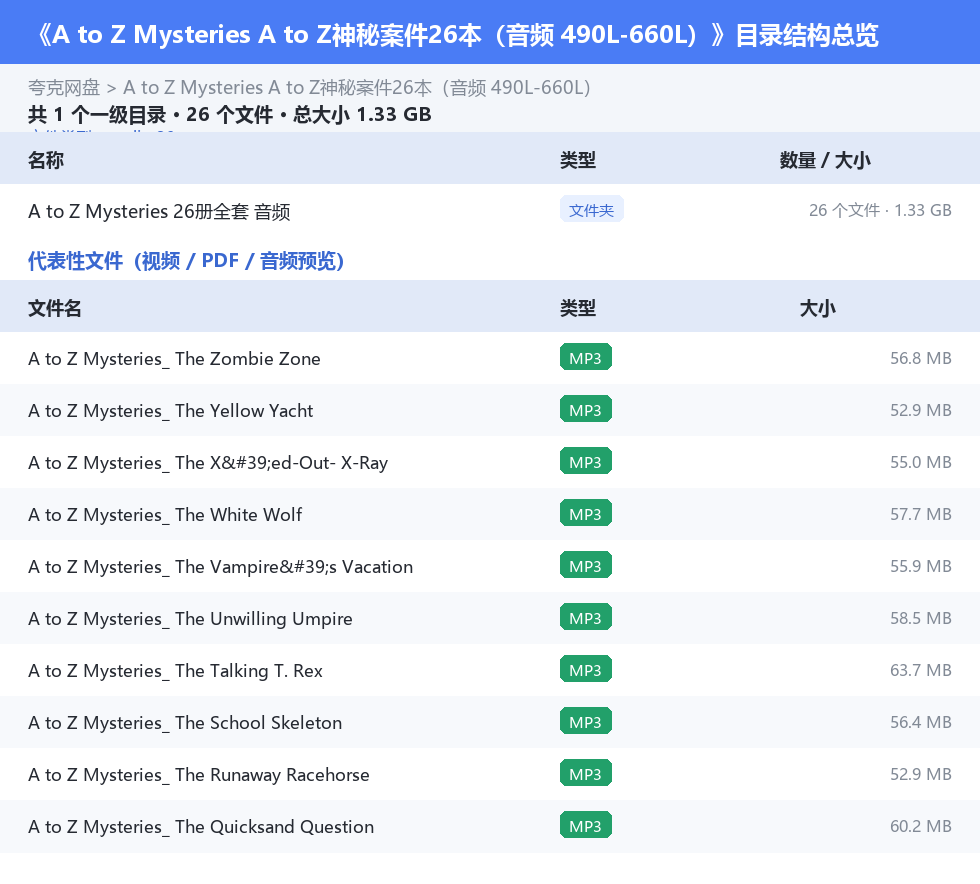Select The Quicksand Question file name

[201, 826]
